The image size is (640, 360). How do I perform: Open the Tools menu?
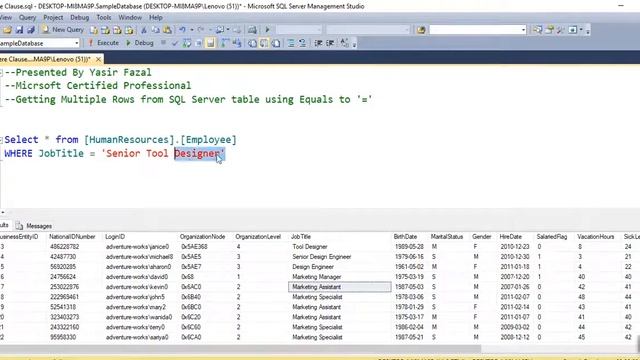tap(104, 18)
